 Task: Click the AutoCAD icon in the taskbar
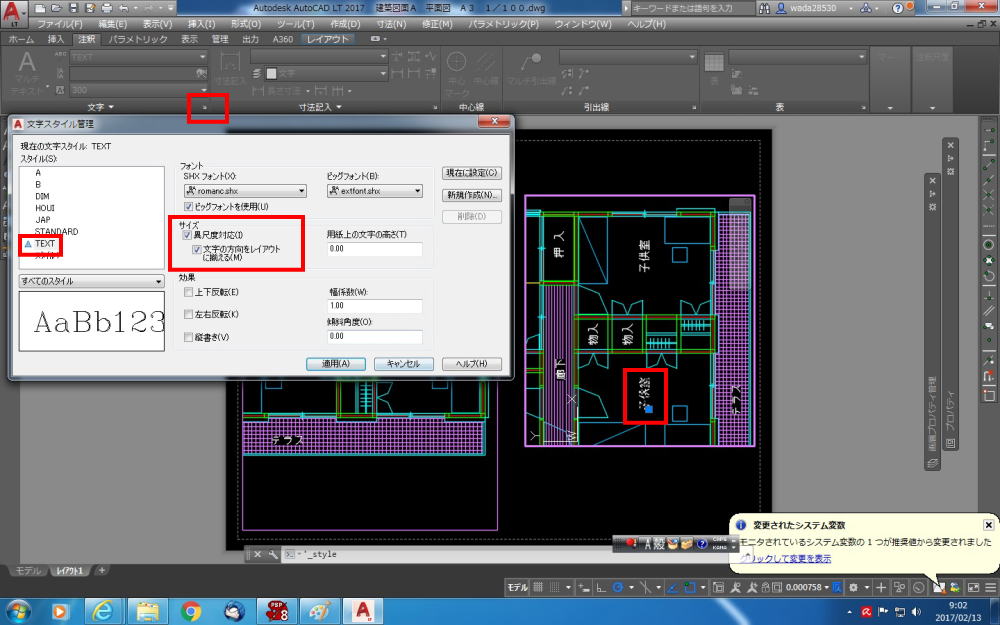click(x=363, y=611)
